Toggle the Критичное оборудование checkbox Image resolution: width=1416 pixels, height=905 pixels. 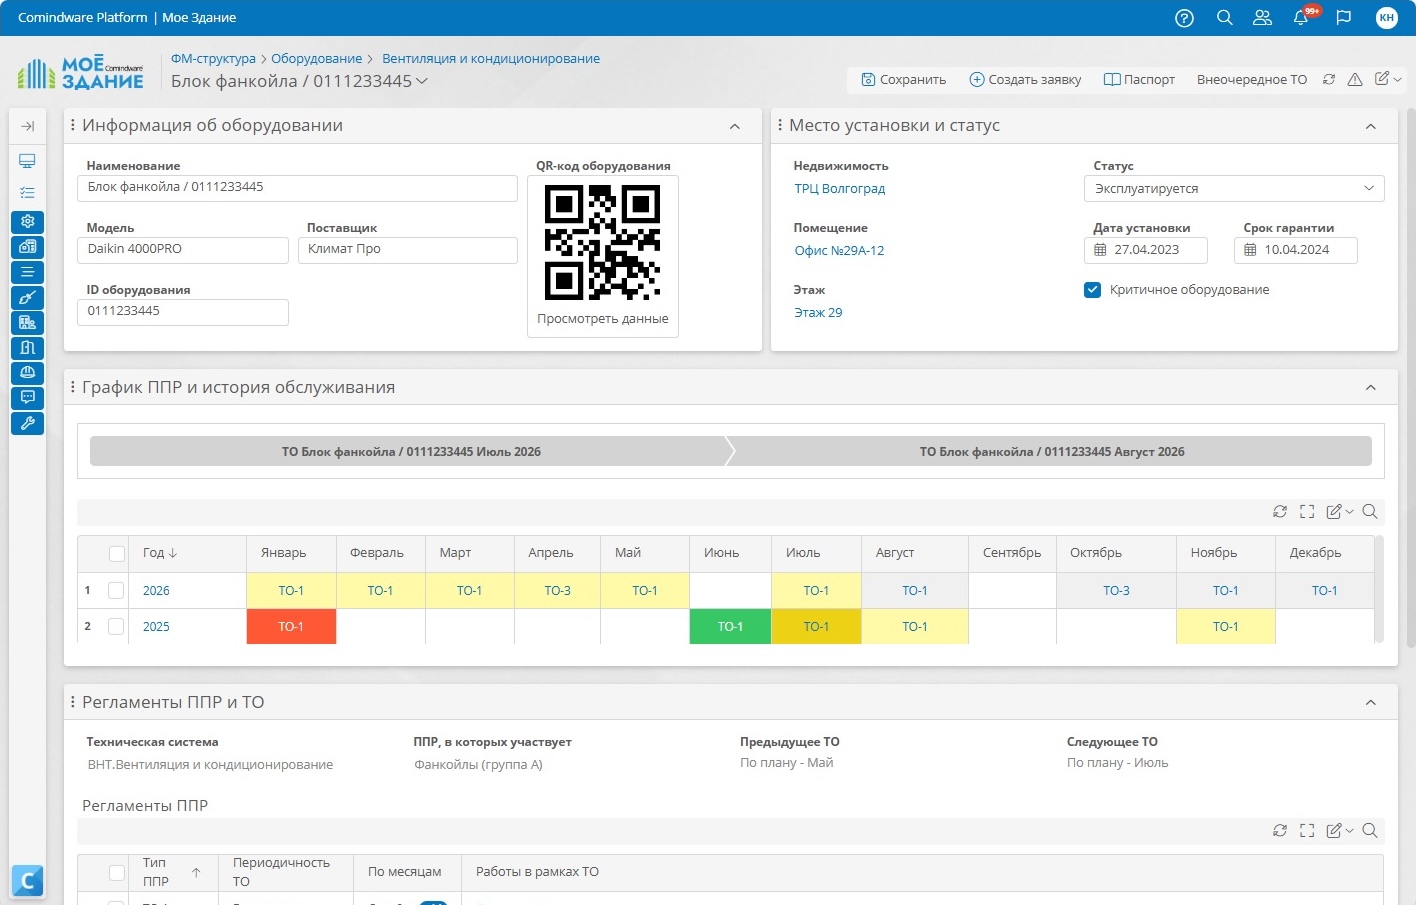1092,290
